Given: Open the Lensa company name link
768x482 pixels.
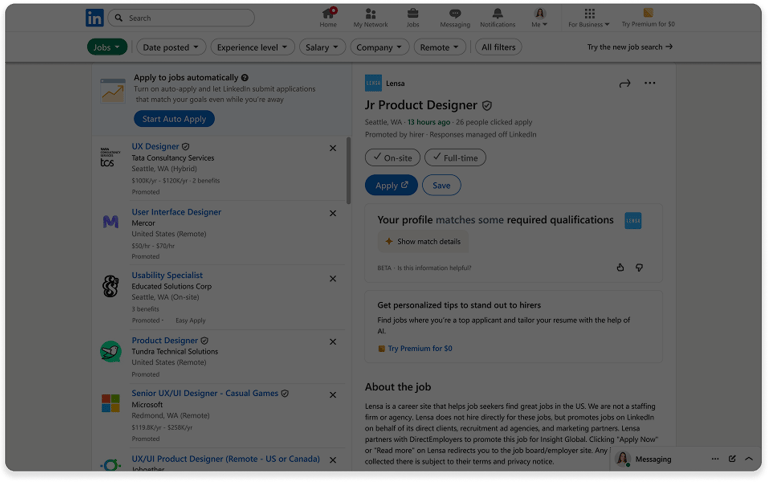Looking at the screenshot, I should pos(395,83).
